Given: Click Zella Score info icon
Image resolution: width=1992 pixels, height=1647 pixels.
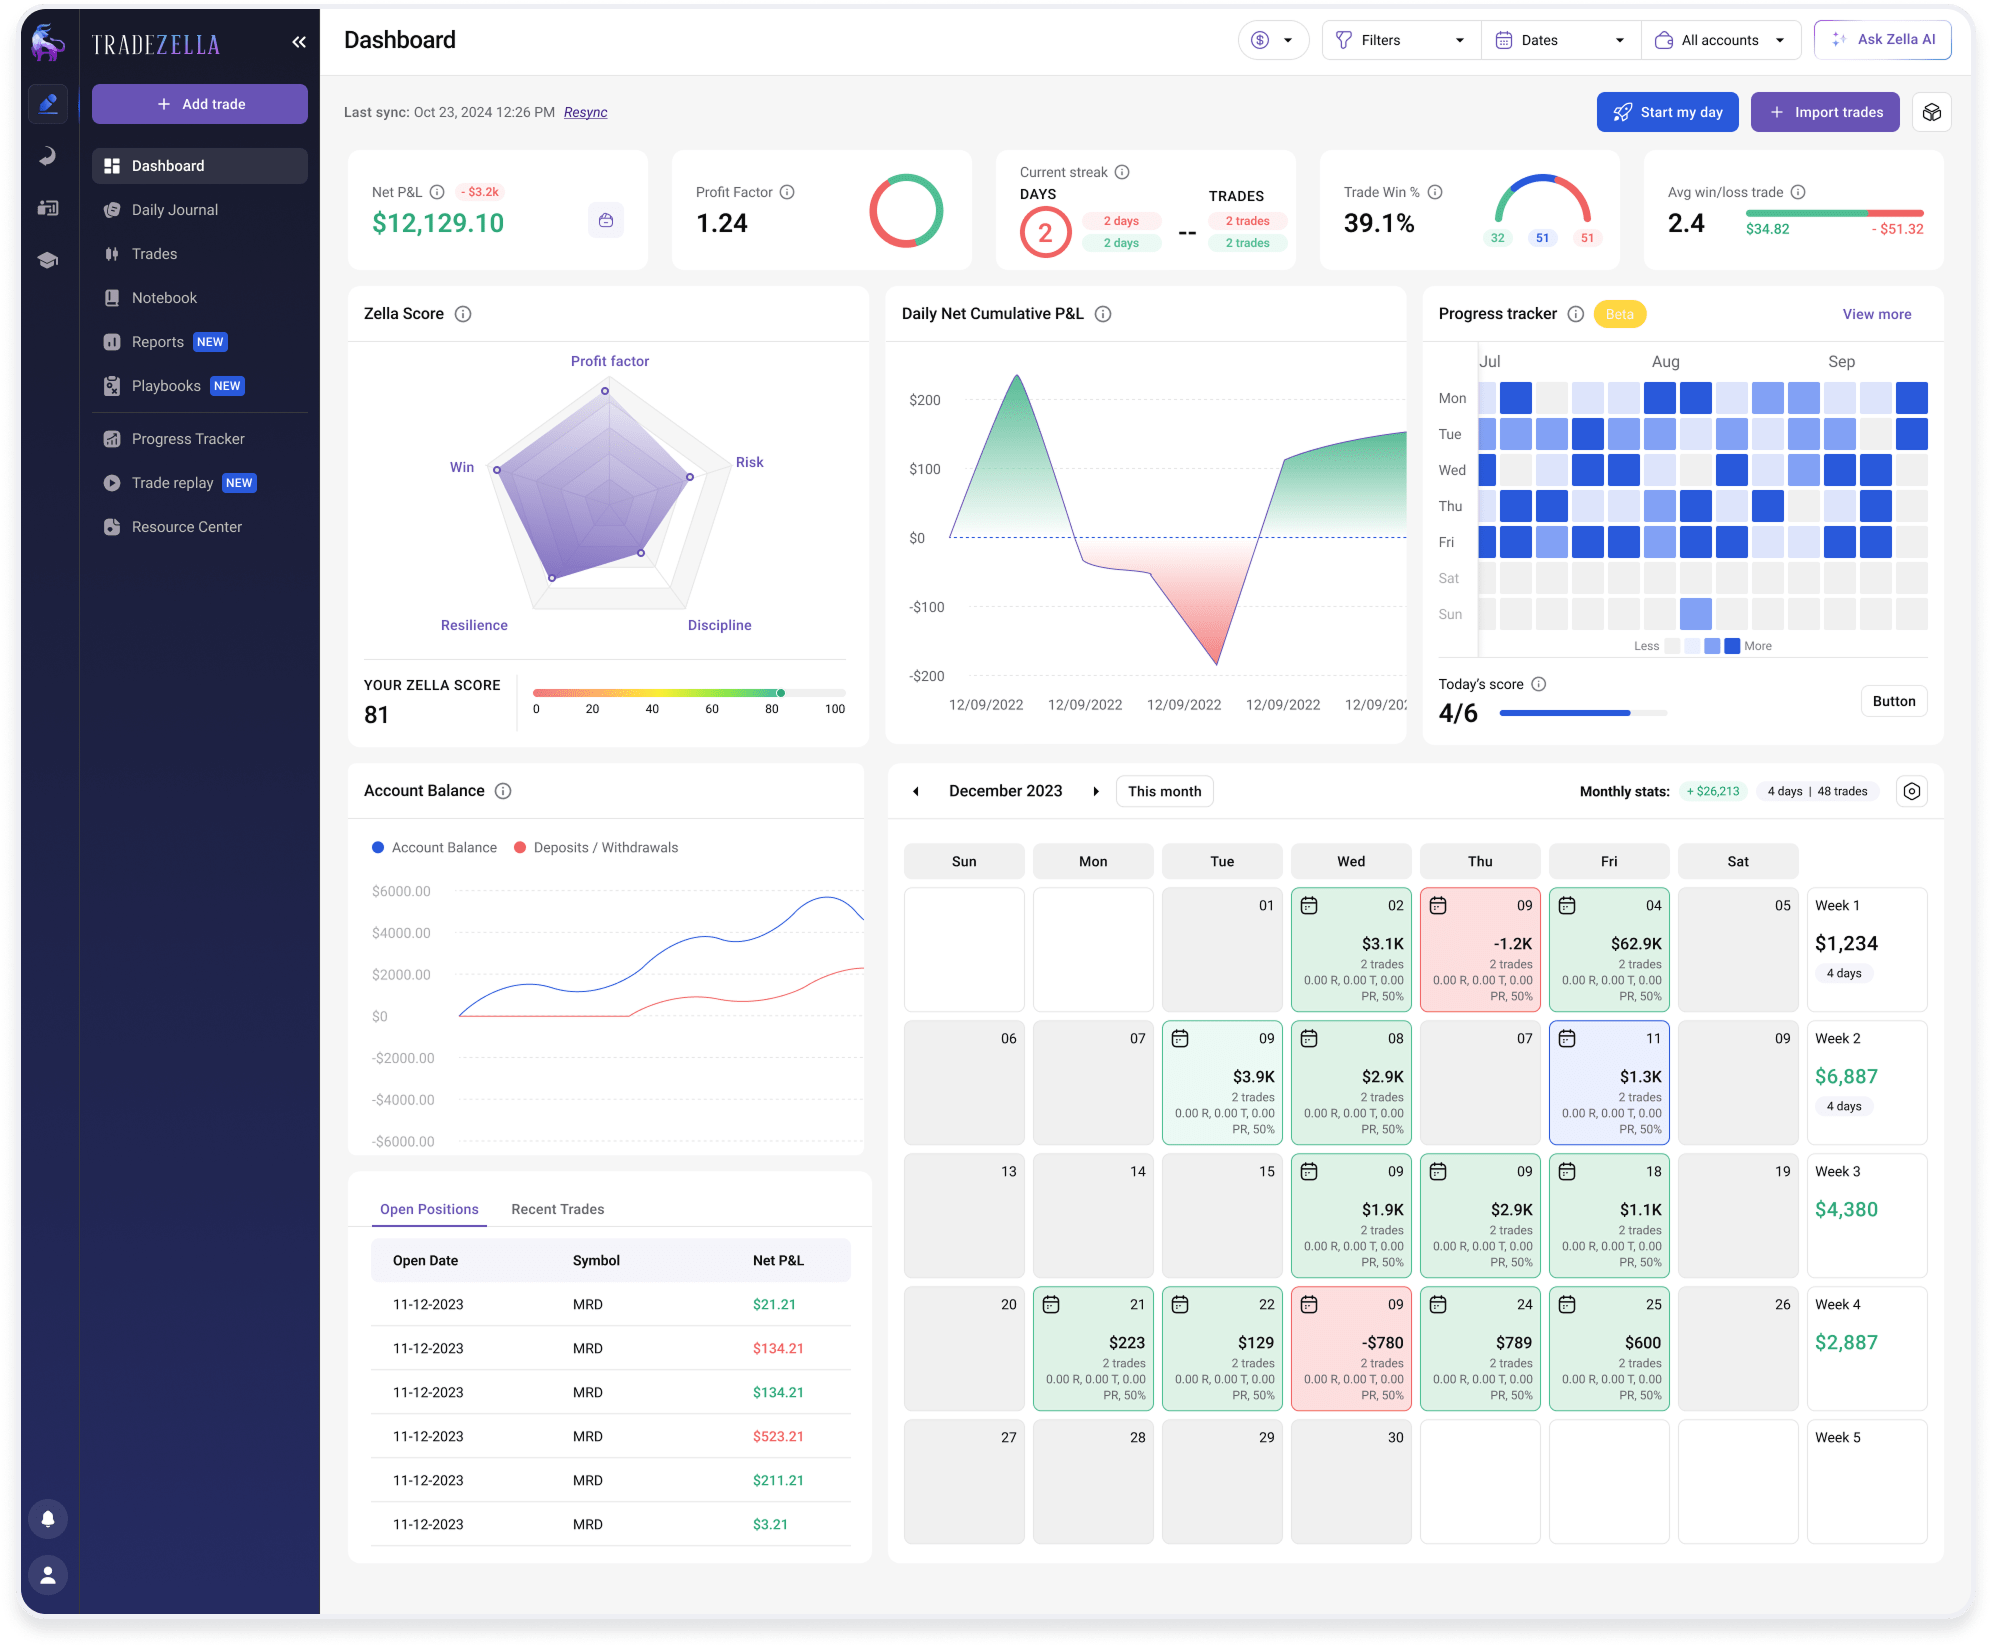Looking at the screenshot, I should coord(463,314).
